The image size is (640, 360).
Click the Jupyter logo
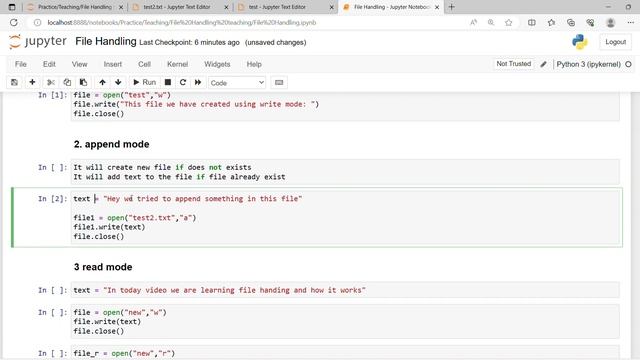click(38, 42)
